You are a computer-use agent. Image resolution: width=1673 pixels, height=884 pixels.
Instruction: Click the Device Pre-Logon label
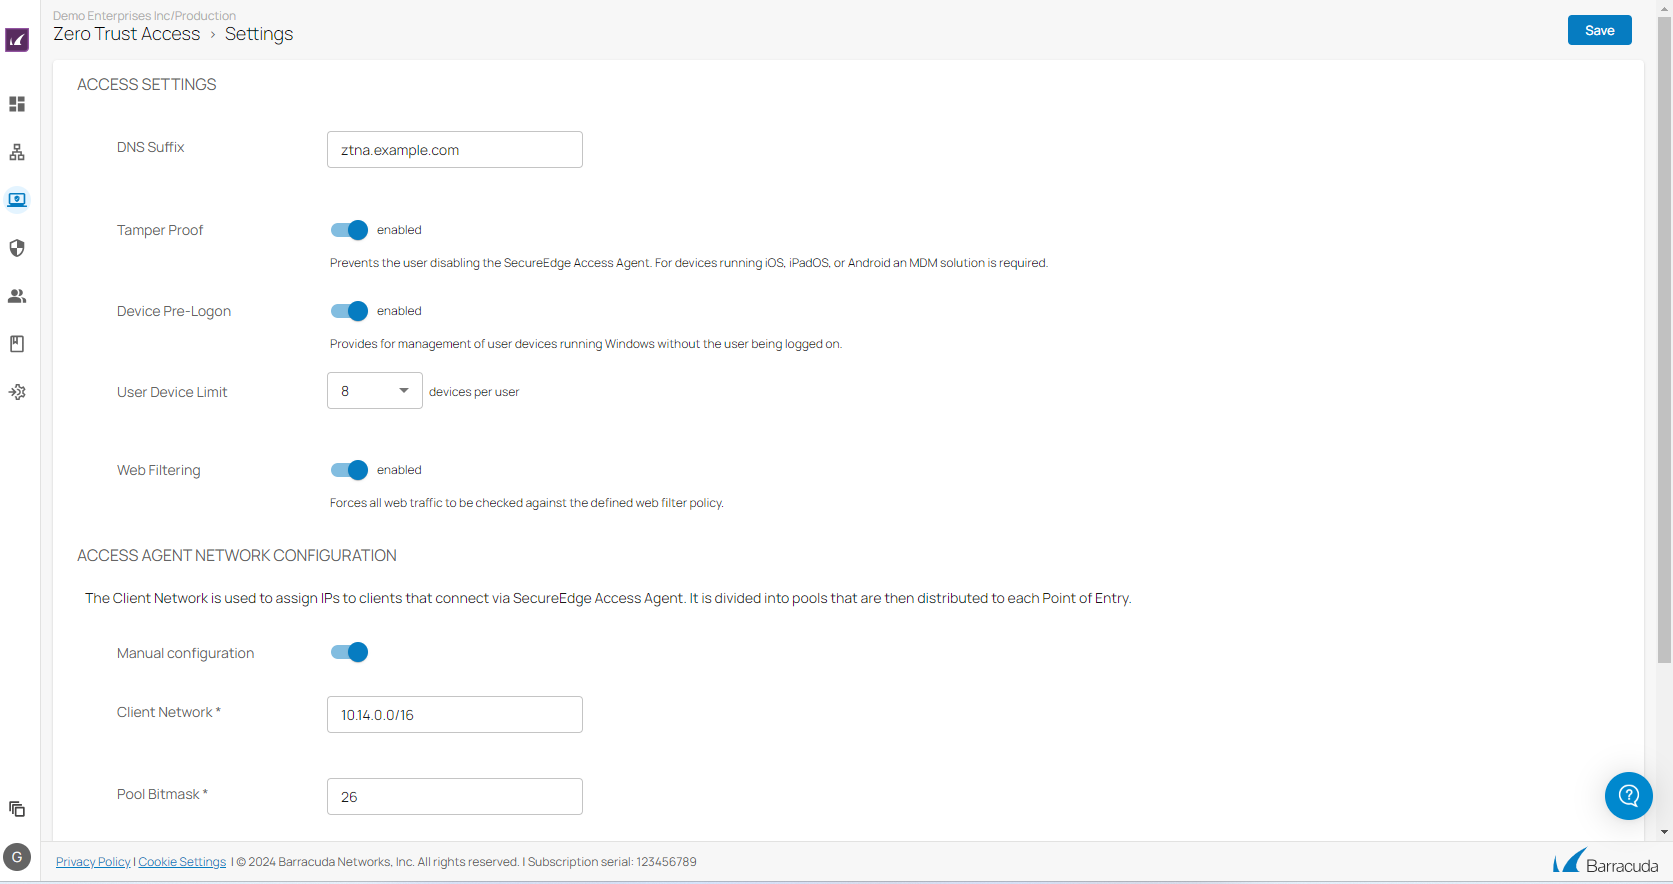click(174, 311)
